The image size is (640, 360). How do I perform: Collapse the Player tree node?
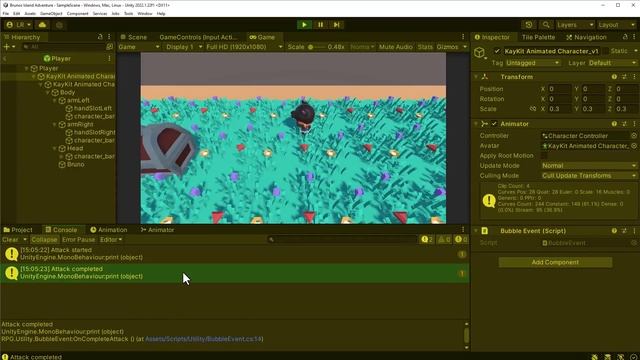tap(27, 68)
